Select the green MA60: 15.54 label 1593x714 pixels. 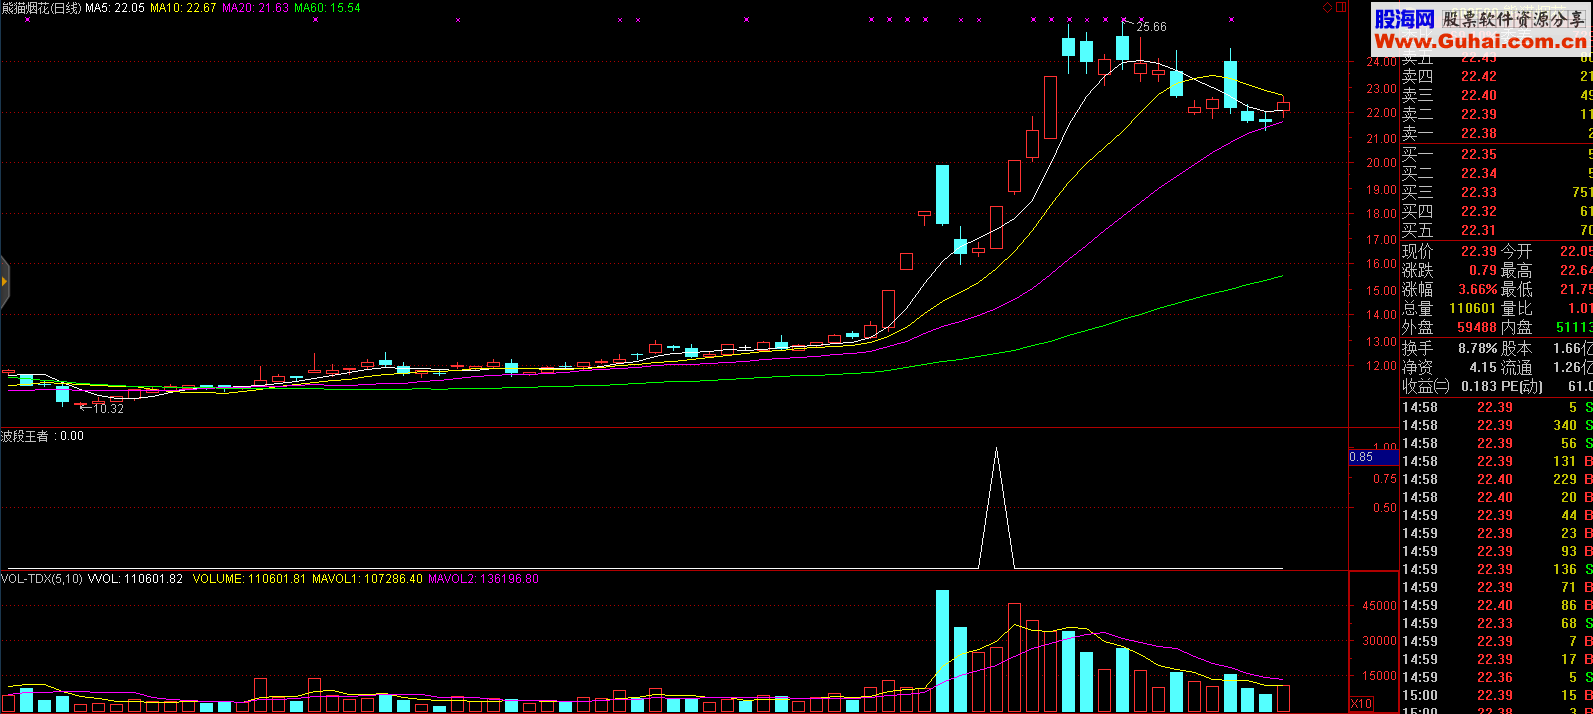click(x=327, y=8)
